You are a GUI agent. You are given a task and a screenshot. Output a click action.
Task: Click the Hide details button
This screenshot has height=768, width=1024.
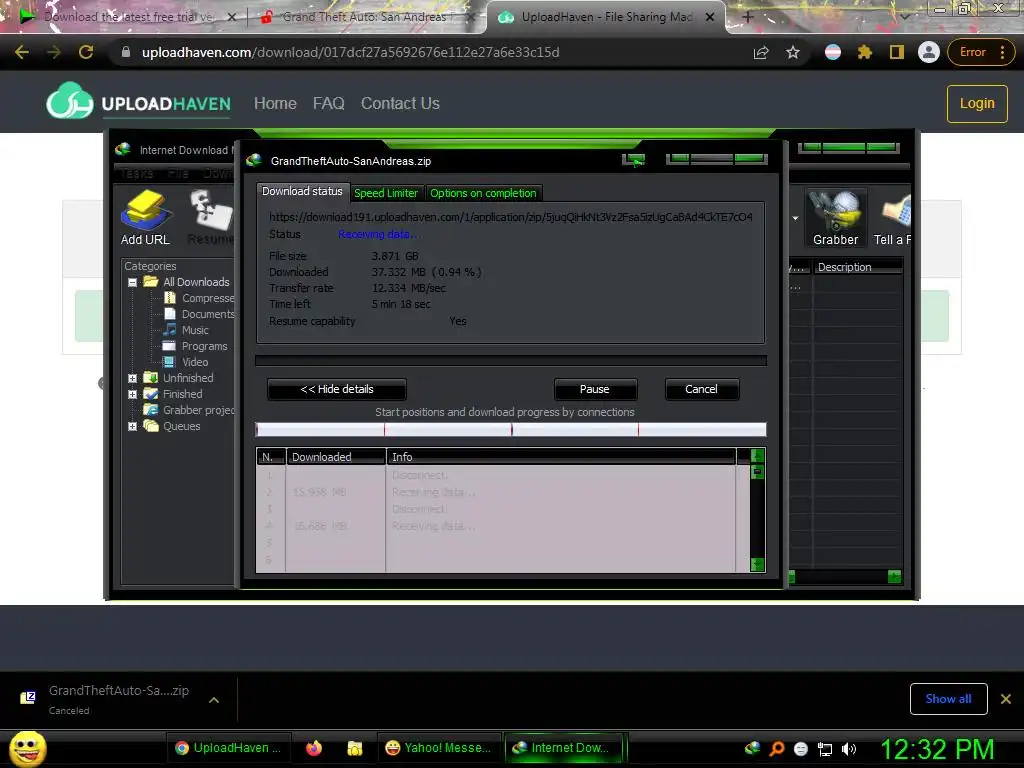tap(337, 389)
